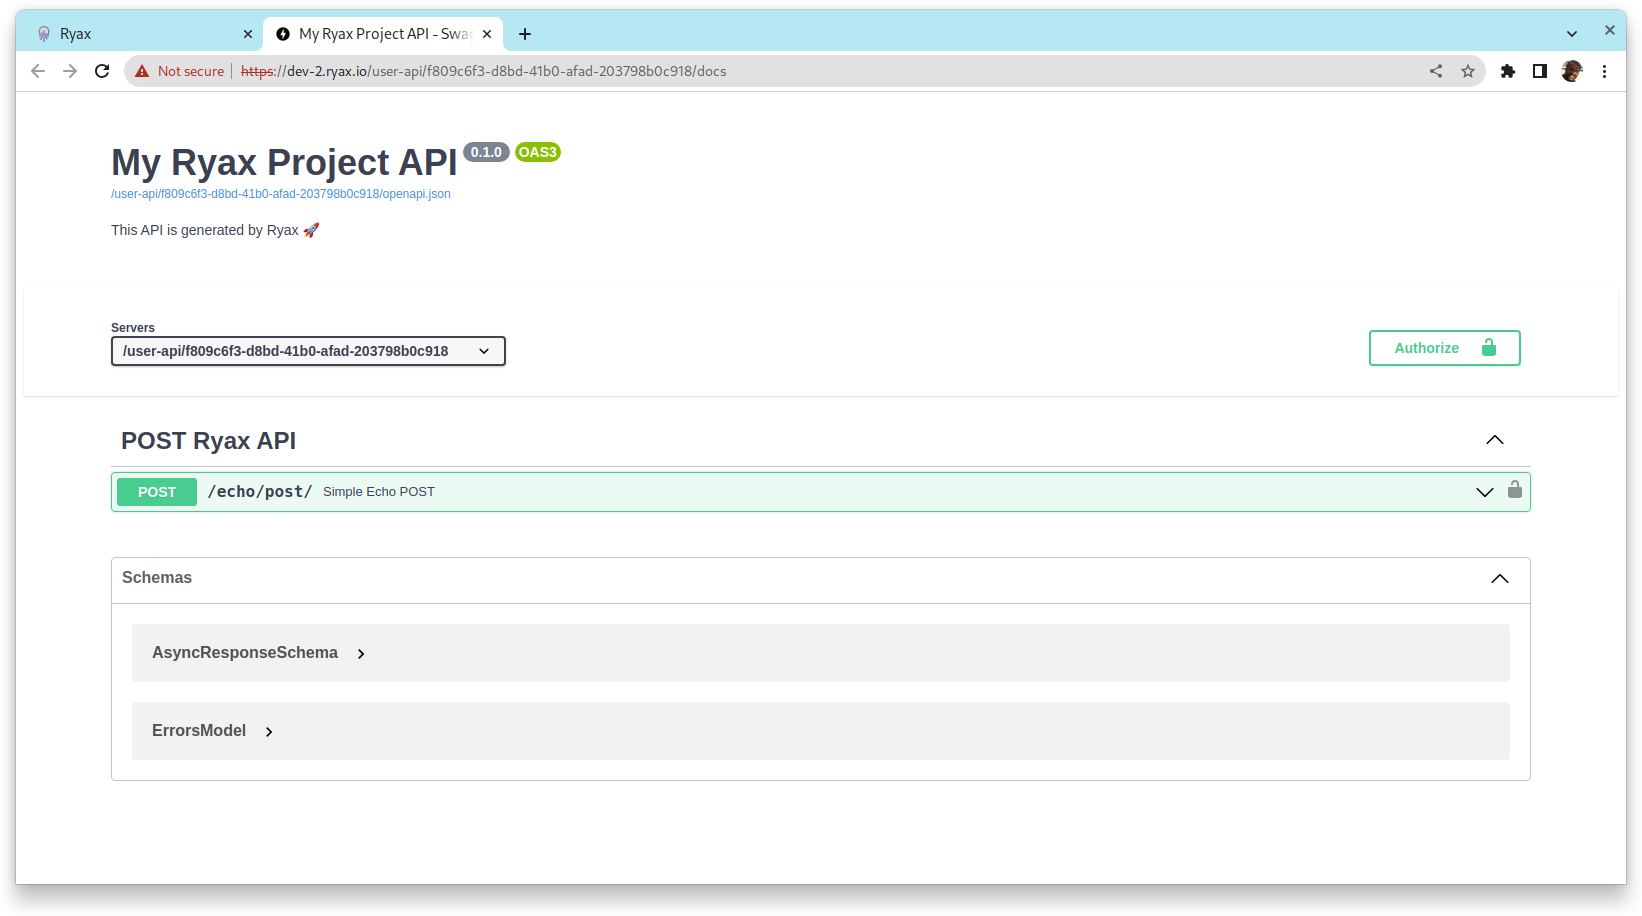The image size is (1642, 916).
Task: Open the user profile avatar
Action: click(x=1571, y=71)
